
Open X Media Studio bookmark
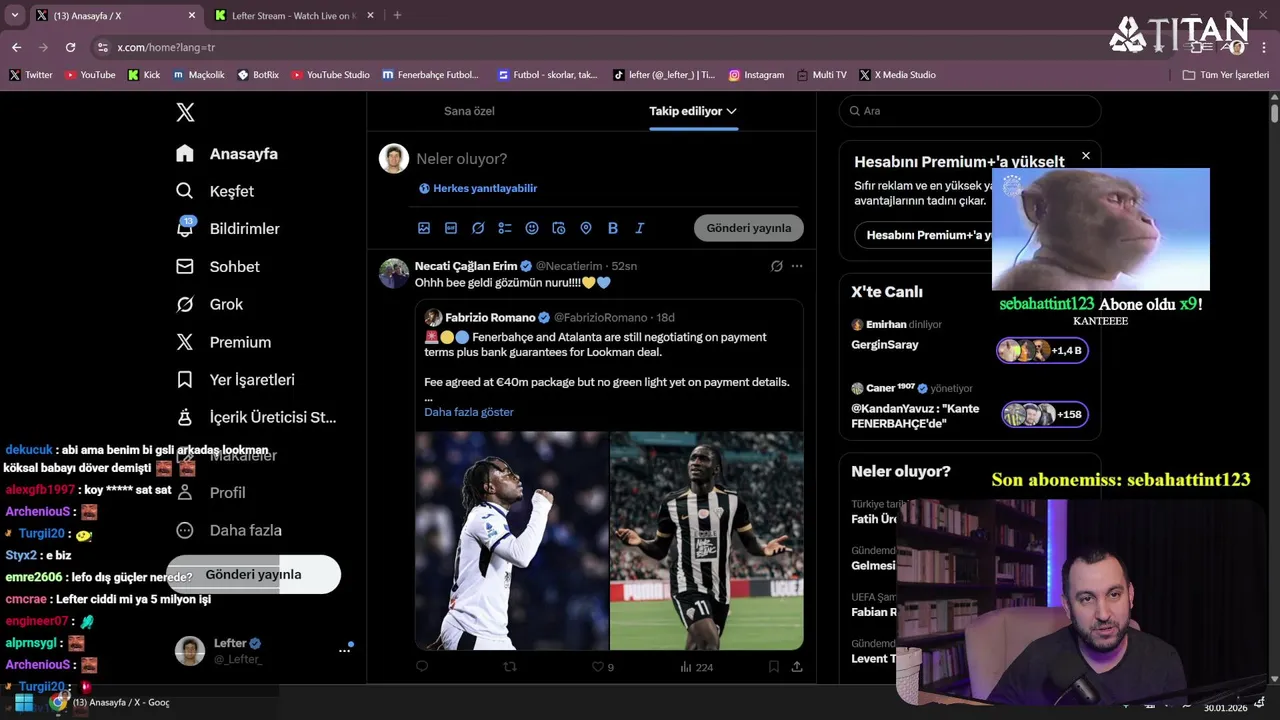coord(898,75)
